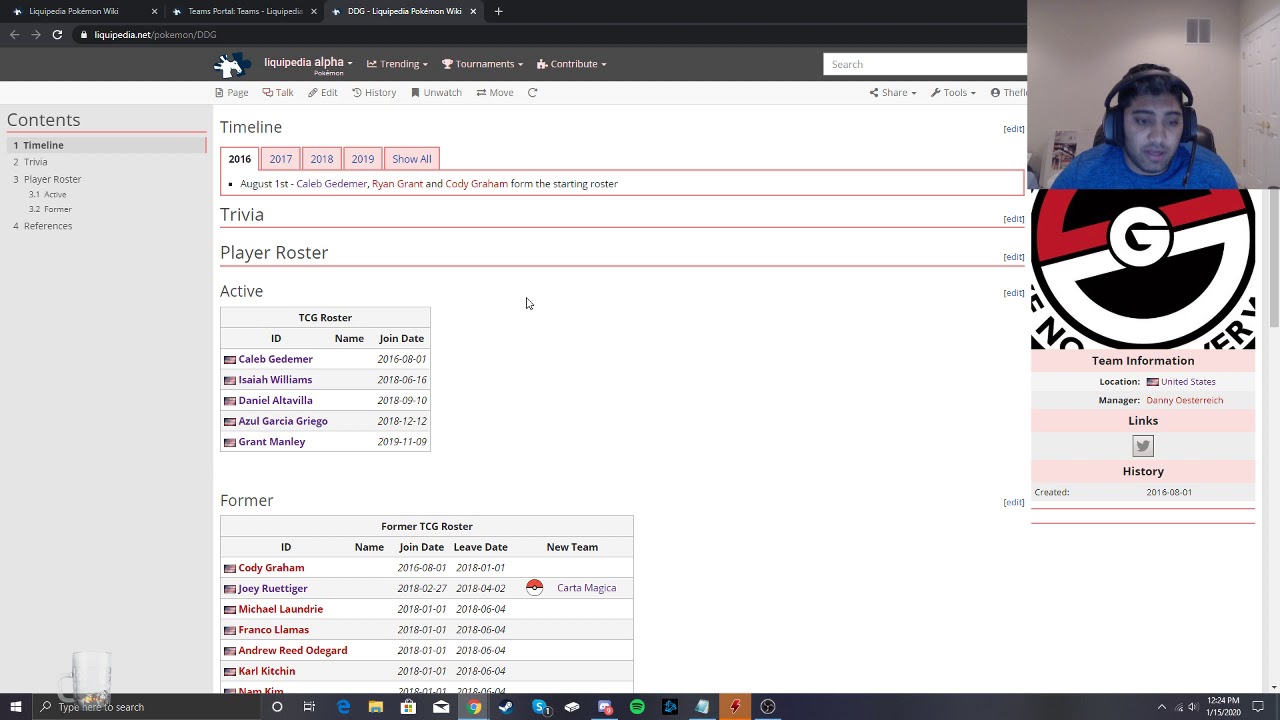Screen dimensions: 1280x720
Task: Open Michael Laundrie player page
Action: [280, 609]
